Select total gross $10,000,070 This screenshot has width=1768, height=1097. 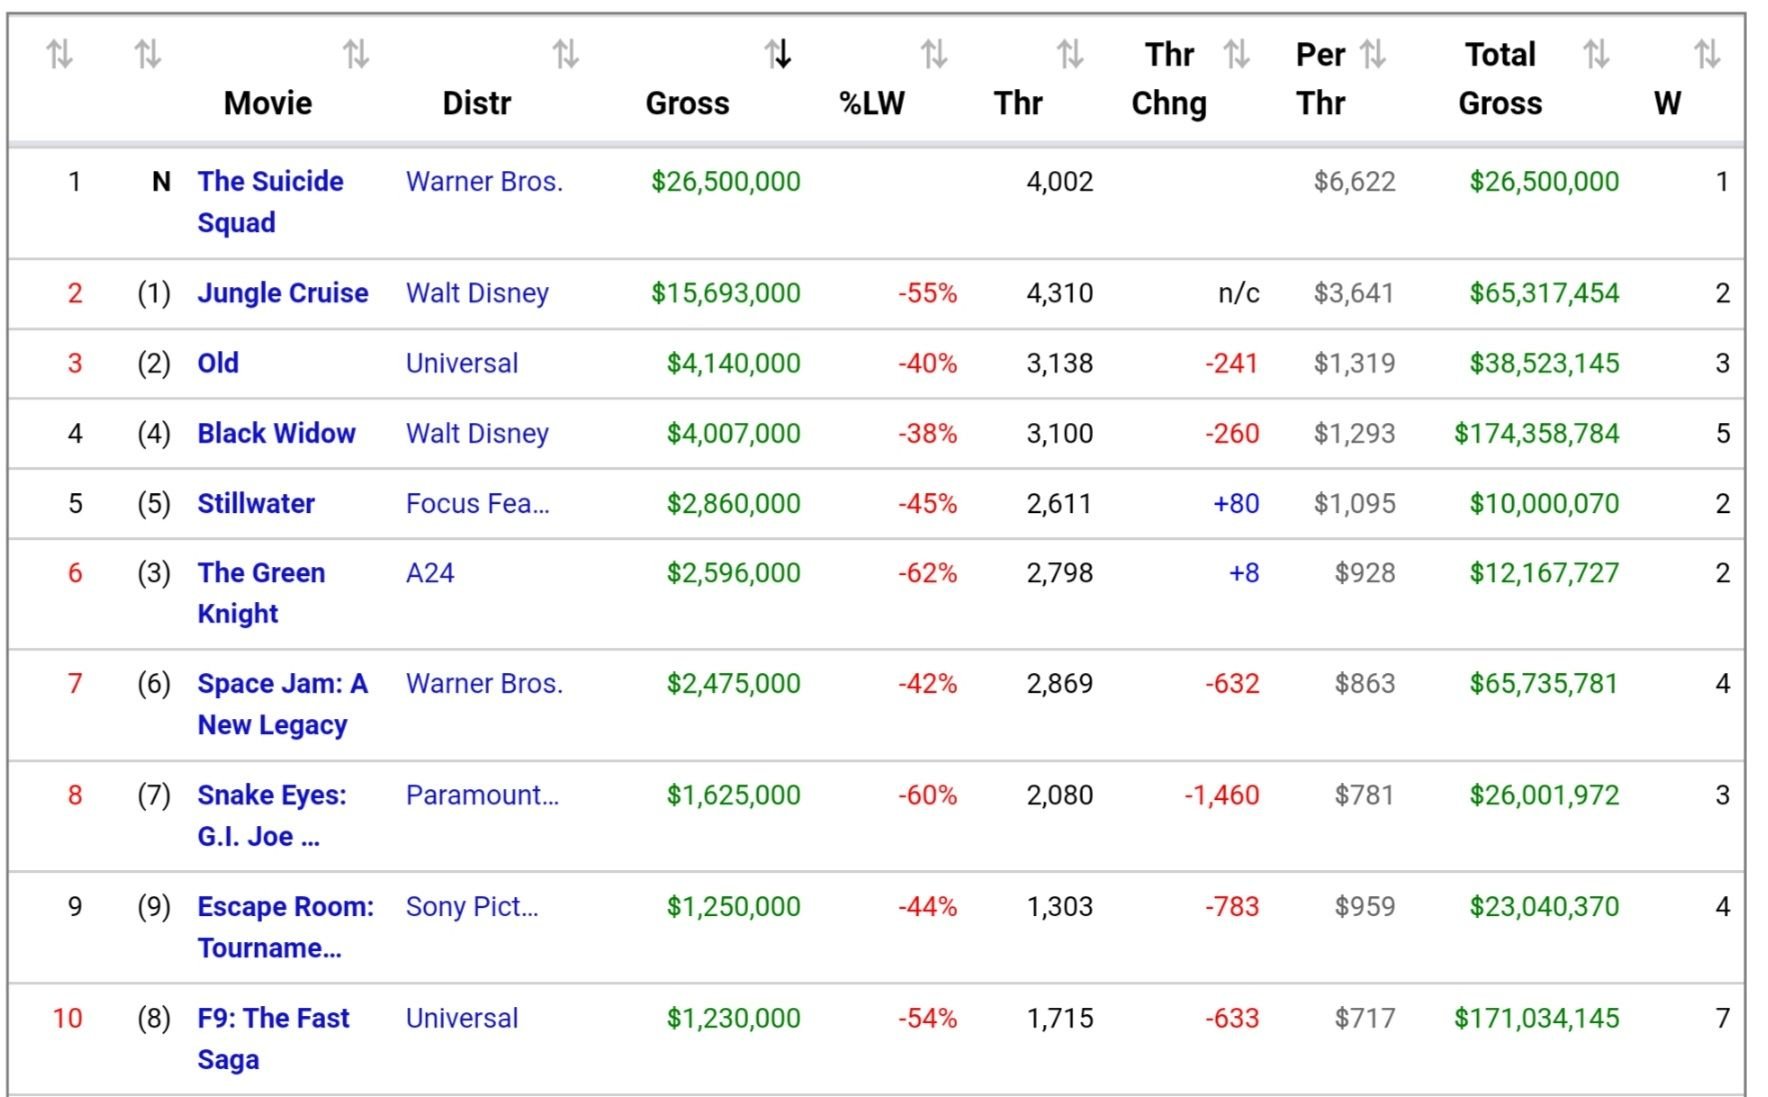[x=1545, y=503]
